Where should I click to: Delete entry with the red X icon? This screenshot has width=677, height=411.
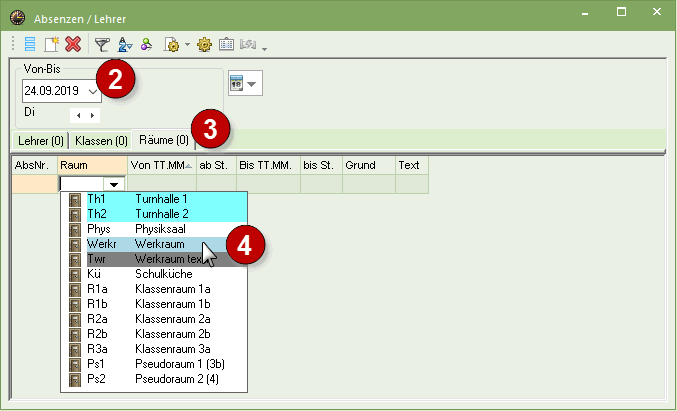coord(72,44)
